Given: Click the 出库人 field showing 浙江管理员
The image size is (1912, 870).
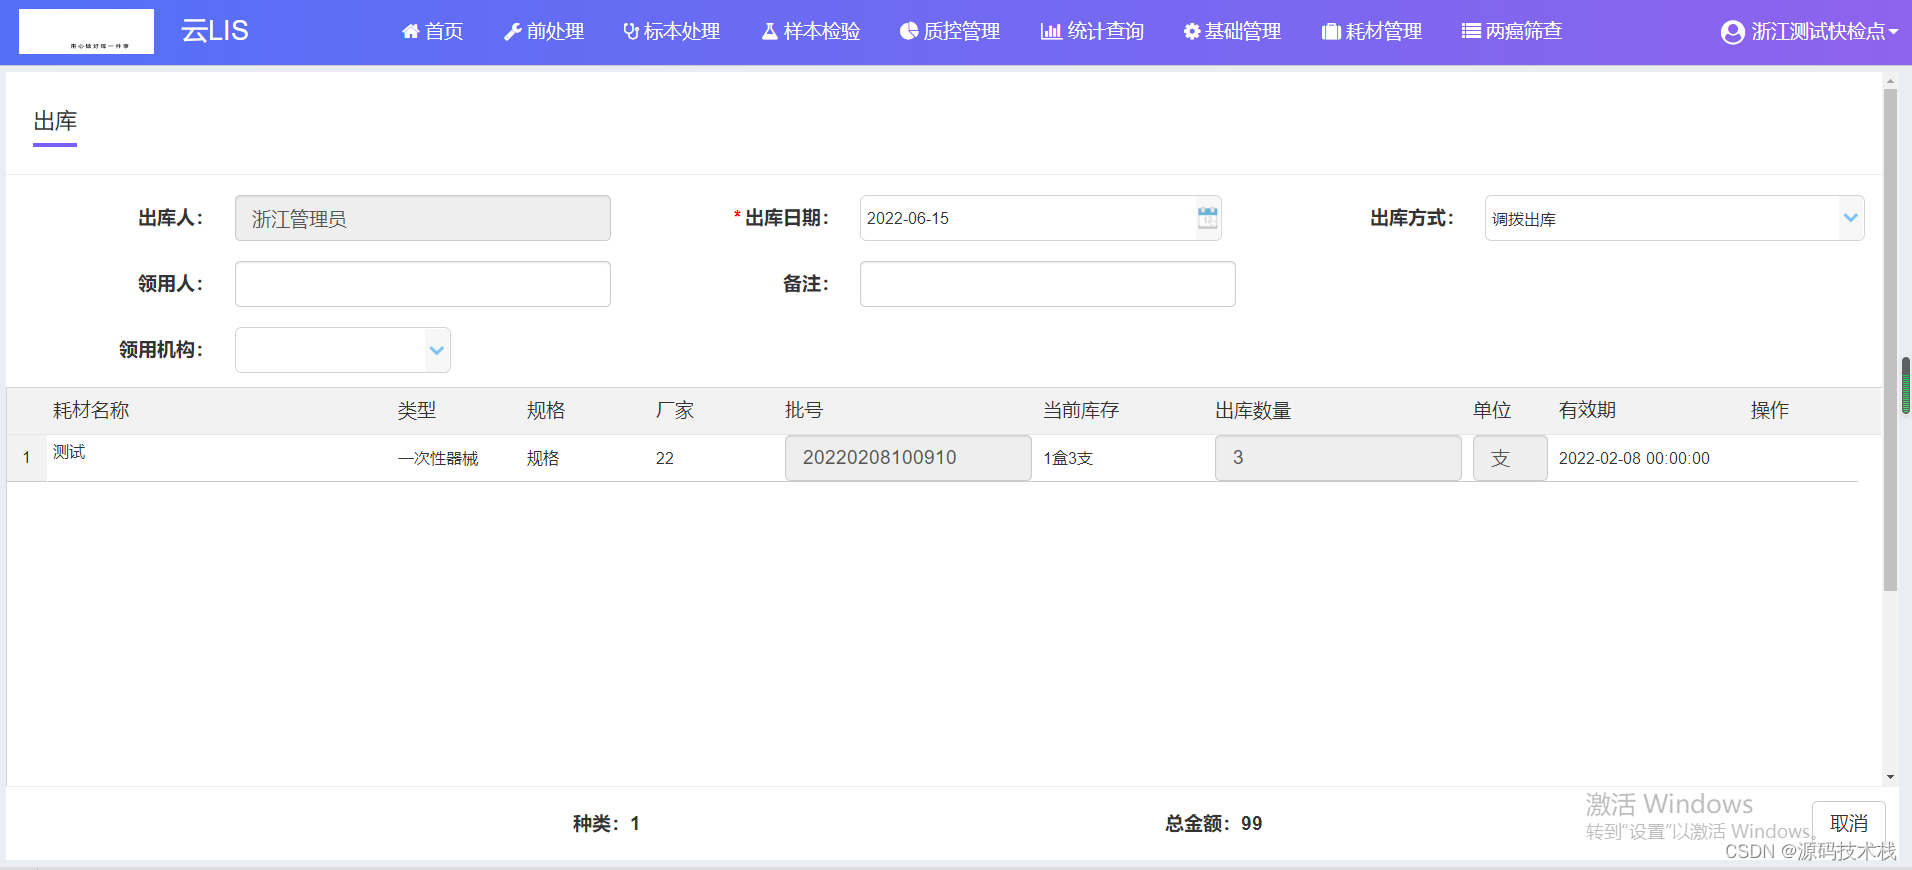Looking at the screenshot, I should click(x=422, y=218).
